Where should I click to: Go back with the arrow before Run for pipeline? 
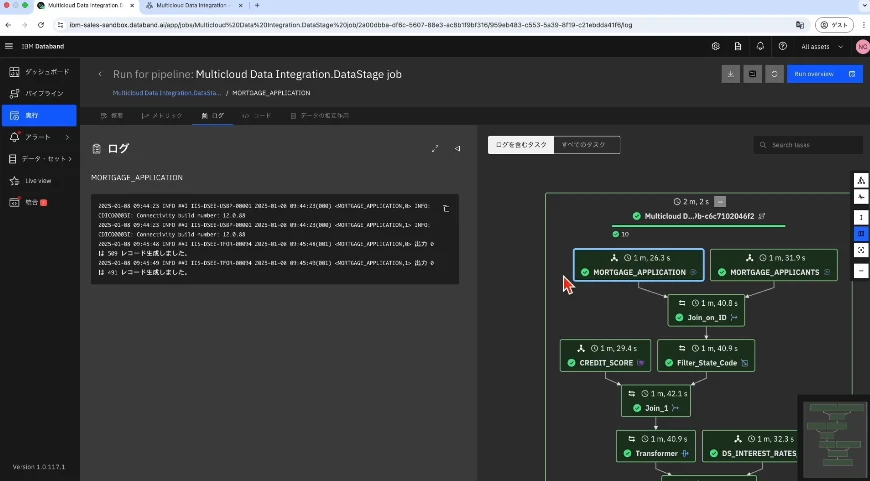point(100,74)
